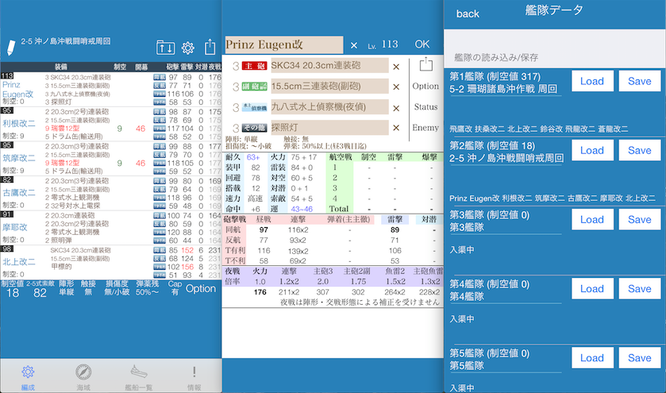
Task: Save to 第3艦隊 slot
Action: pos(639,220)
